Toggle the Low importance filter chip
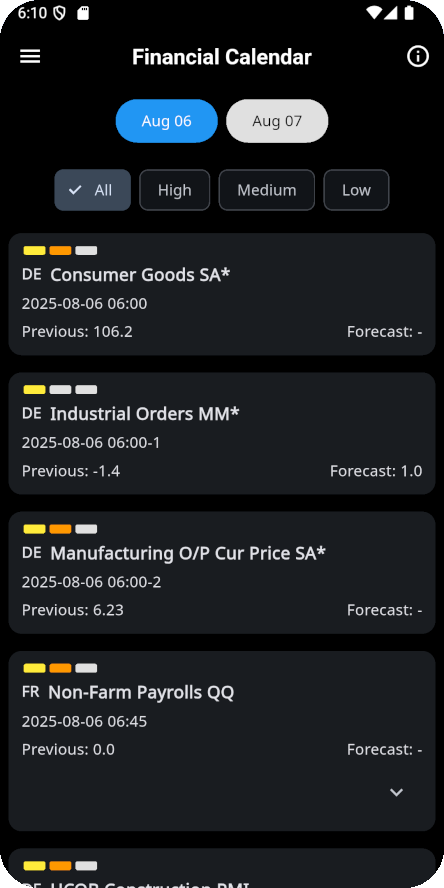This screenshot has height=888, width=444. tap(356, 190)
